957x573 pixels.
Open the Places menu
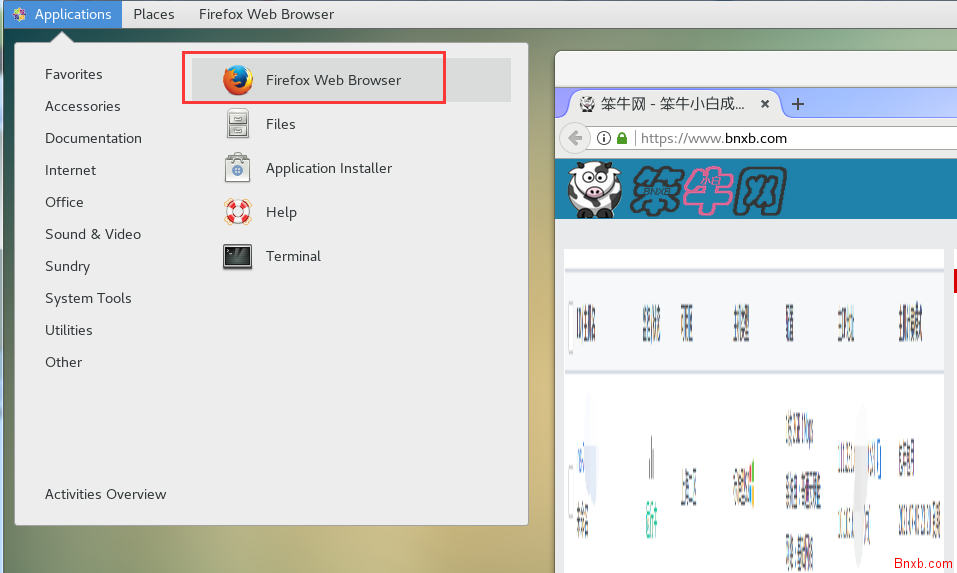[x=154, y=14]
